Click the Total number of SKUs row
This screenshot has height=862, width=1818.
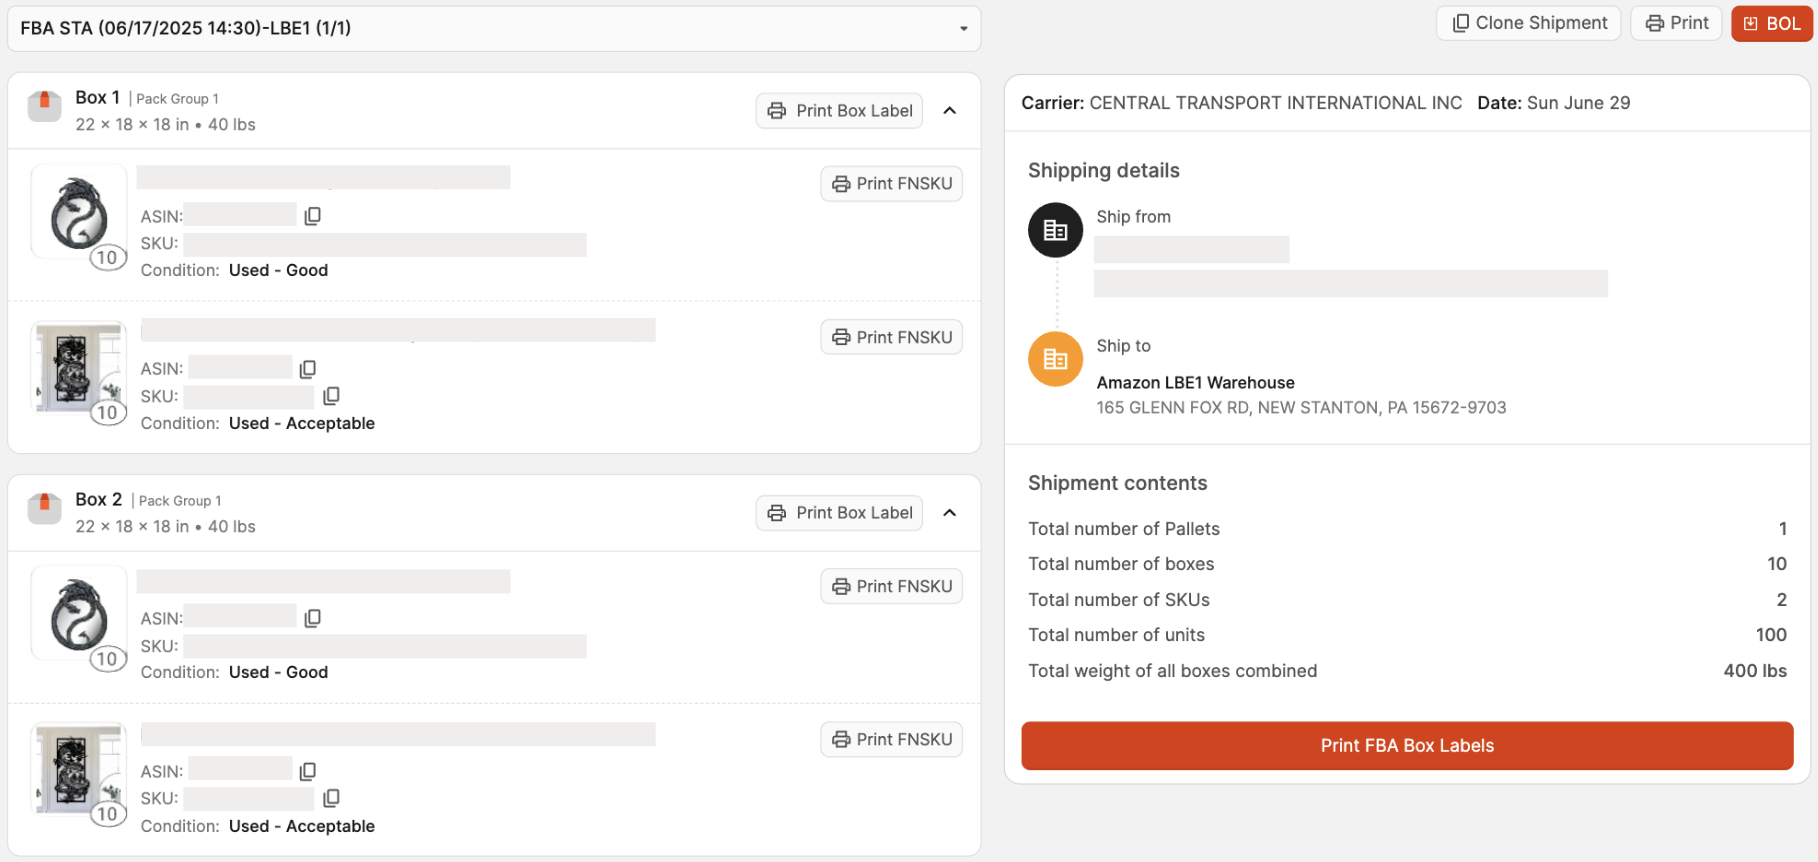pyautogui.click(x=1407, y=600)
